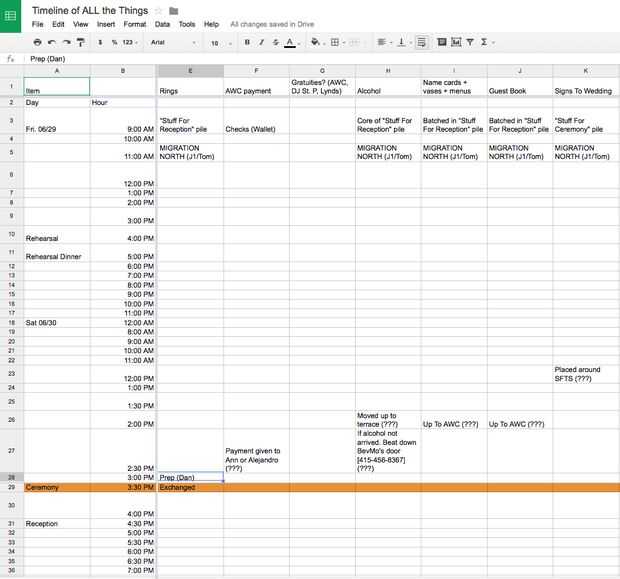Open the Insert menu
The image size is (620, 579).
pyautogui.click(x=106, y=24)
